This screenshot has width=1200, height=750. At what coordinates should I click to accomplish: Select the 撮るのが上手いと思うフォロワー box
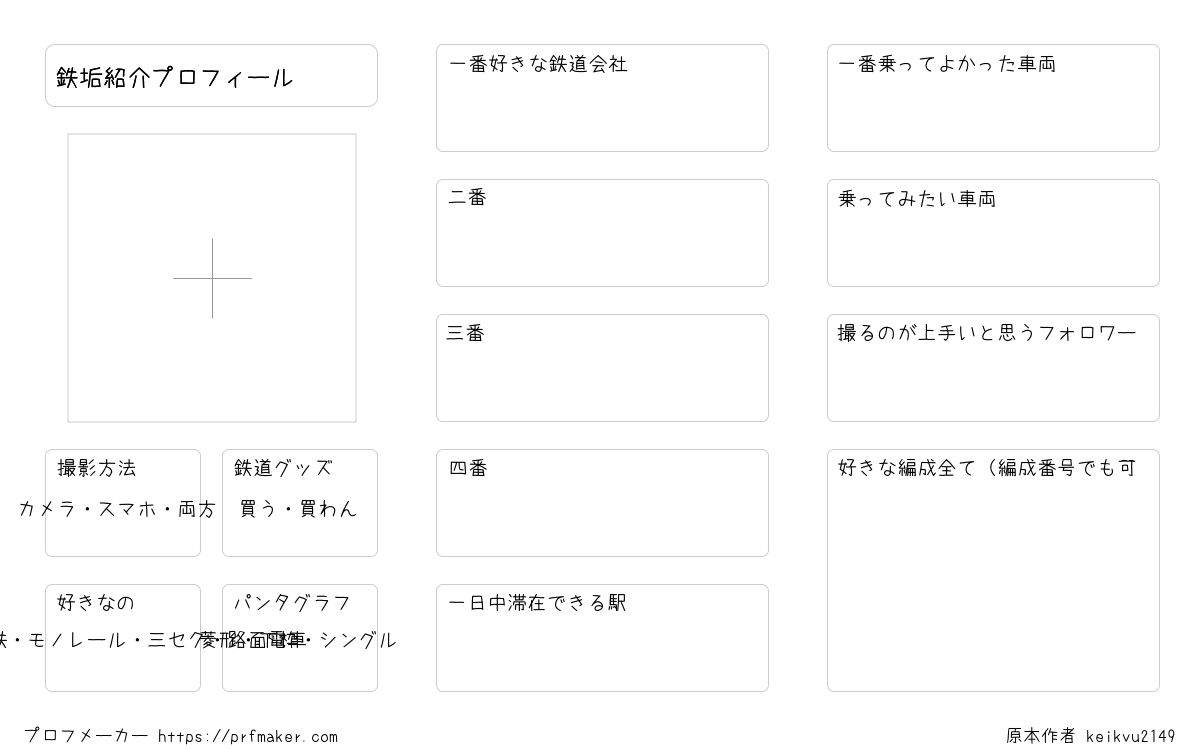click(x=993, y=368)
